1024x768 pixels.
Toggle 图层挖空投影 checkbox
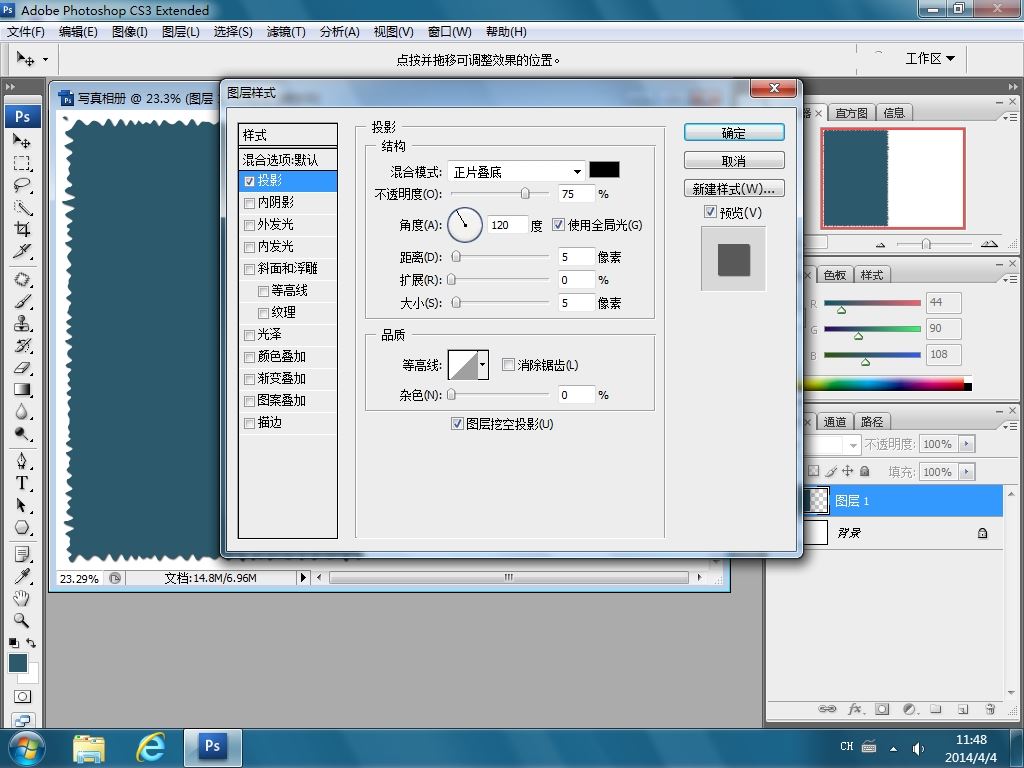(457, 423)
